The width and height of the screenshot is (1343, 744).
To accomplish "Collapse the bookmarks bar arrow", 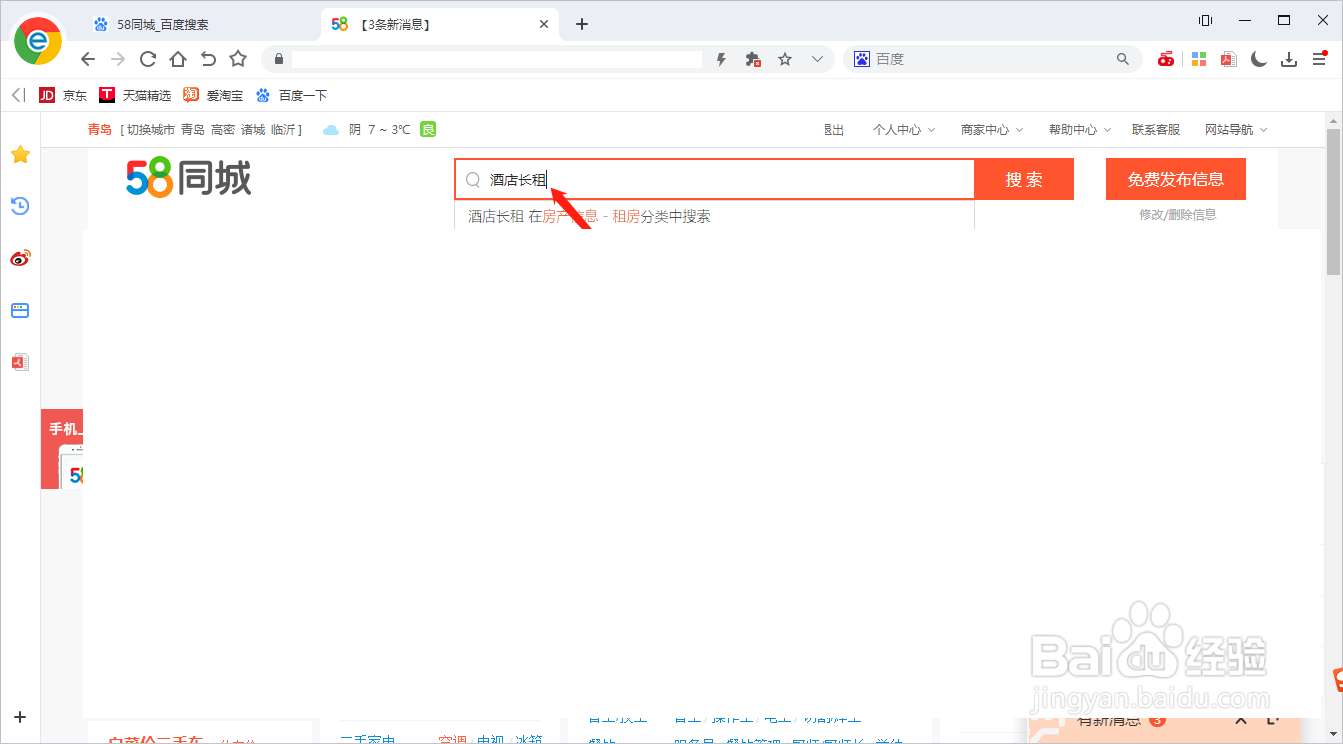I will point(18,95).
